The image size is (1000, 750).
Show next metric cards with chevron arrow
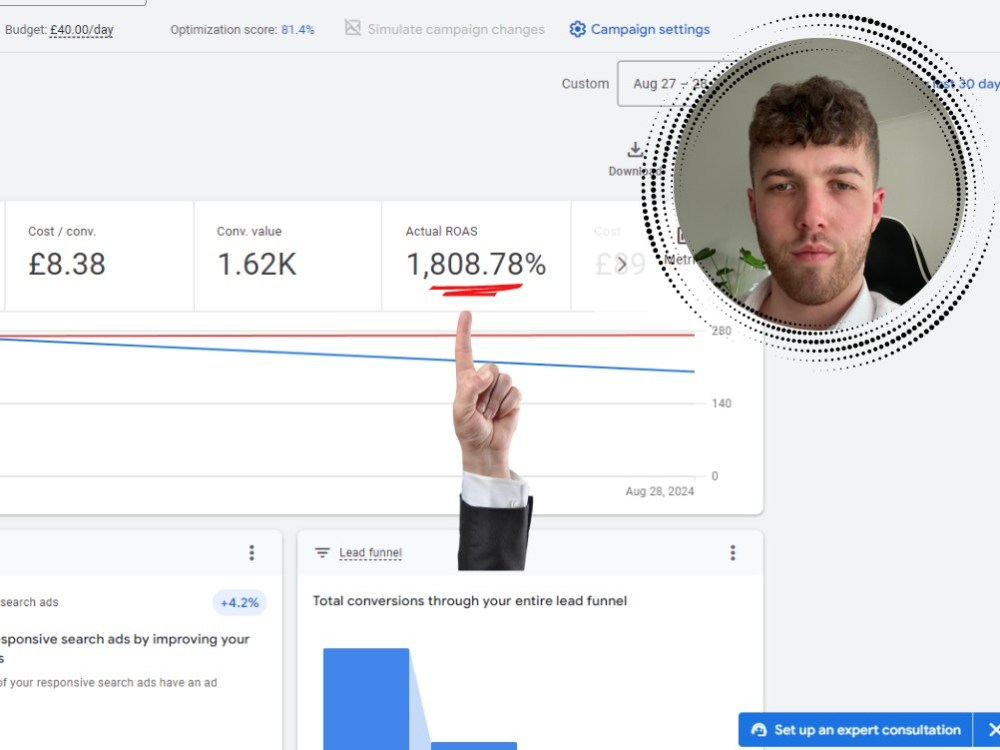click(621, 264)
